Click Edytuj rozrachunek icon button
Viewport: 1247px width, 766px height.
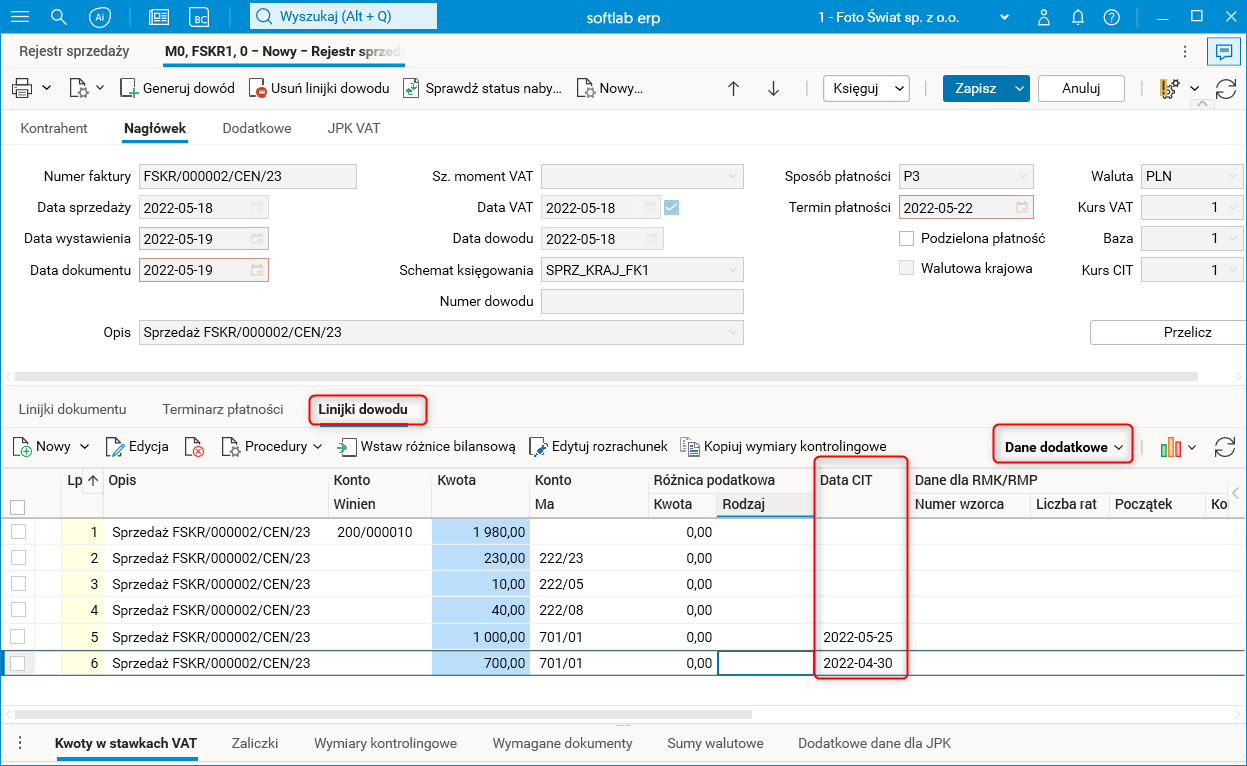[538, 447]
